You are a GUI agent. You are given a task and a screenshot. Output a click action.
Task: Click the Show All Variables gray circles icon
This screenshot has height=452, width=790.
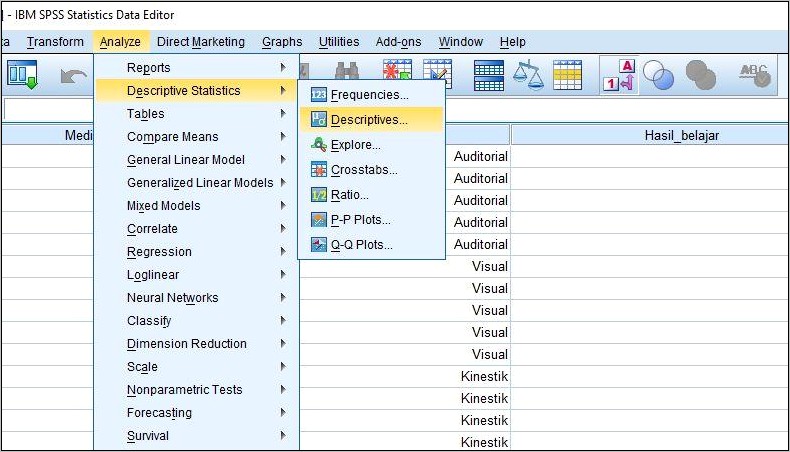[700, 76]
